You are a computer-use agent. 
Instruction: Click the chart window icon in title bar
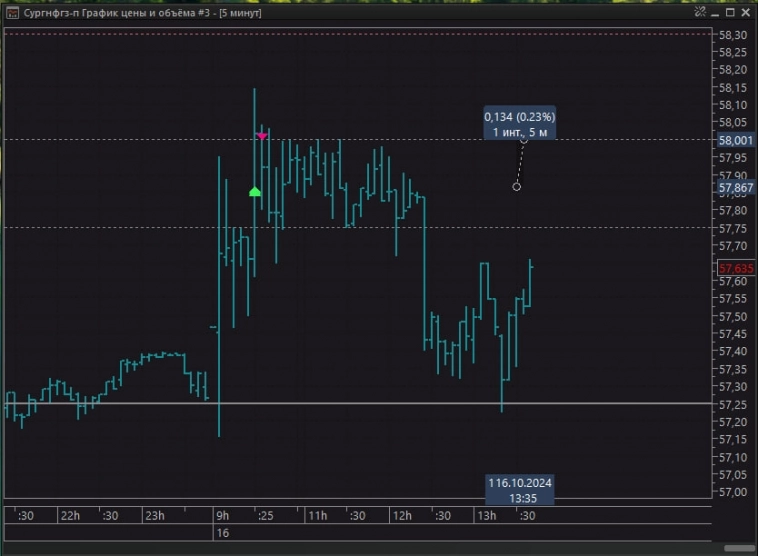(12, 12)
